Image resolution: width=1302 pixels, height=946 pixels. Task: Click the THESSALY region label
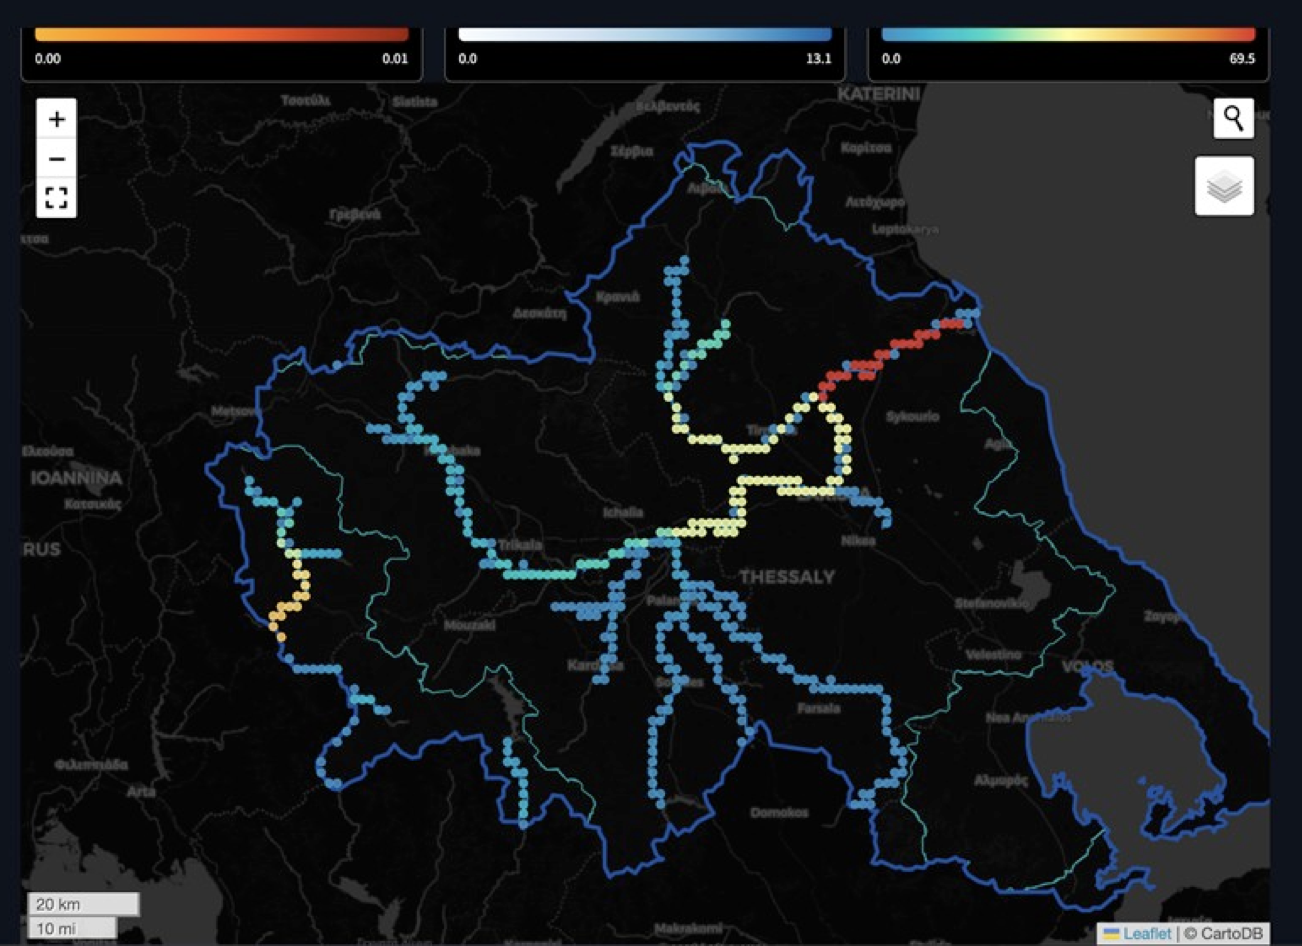[786, 577]
